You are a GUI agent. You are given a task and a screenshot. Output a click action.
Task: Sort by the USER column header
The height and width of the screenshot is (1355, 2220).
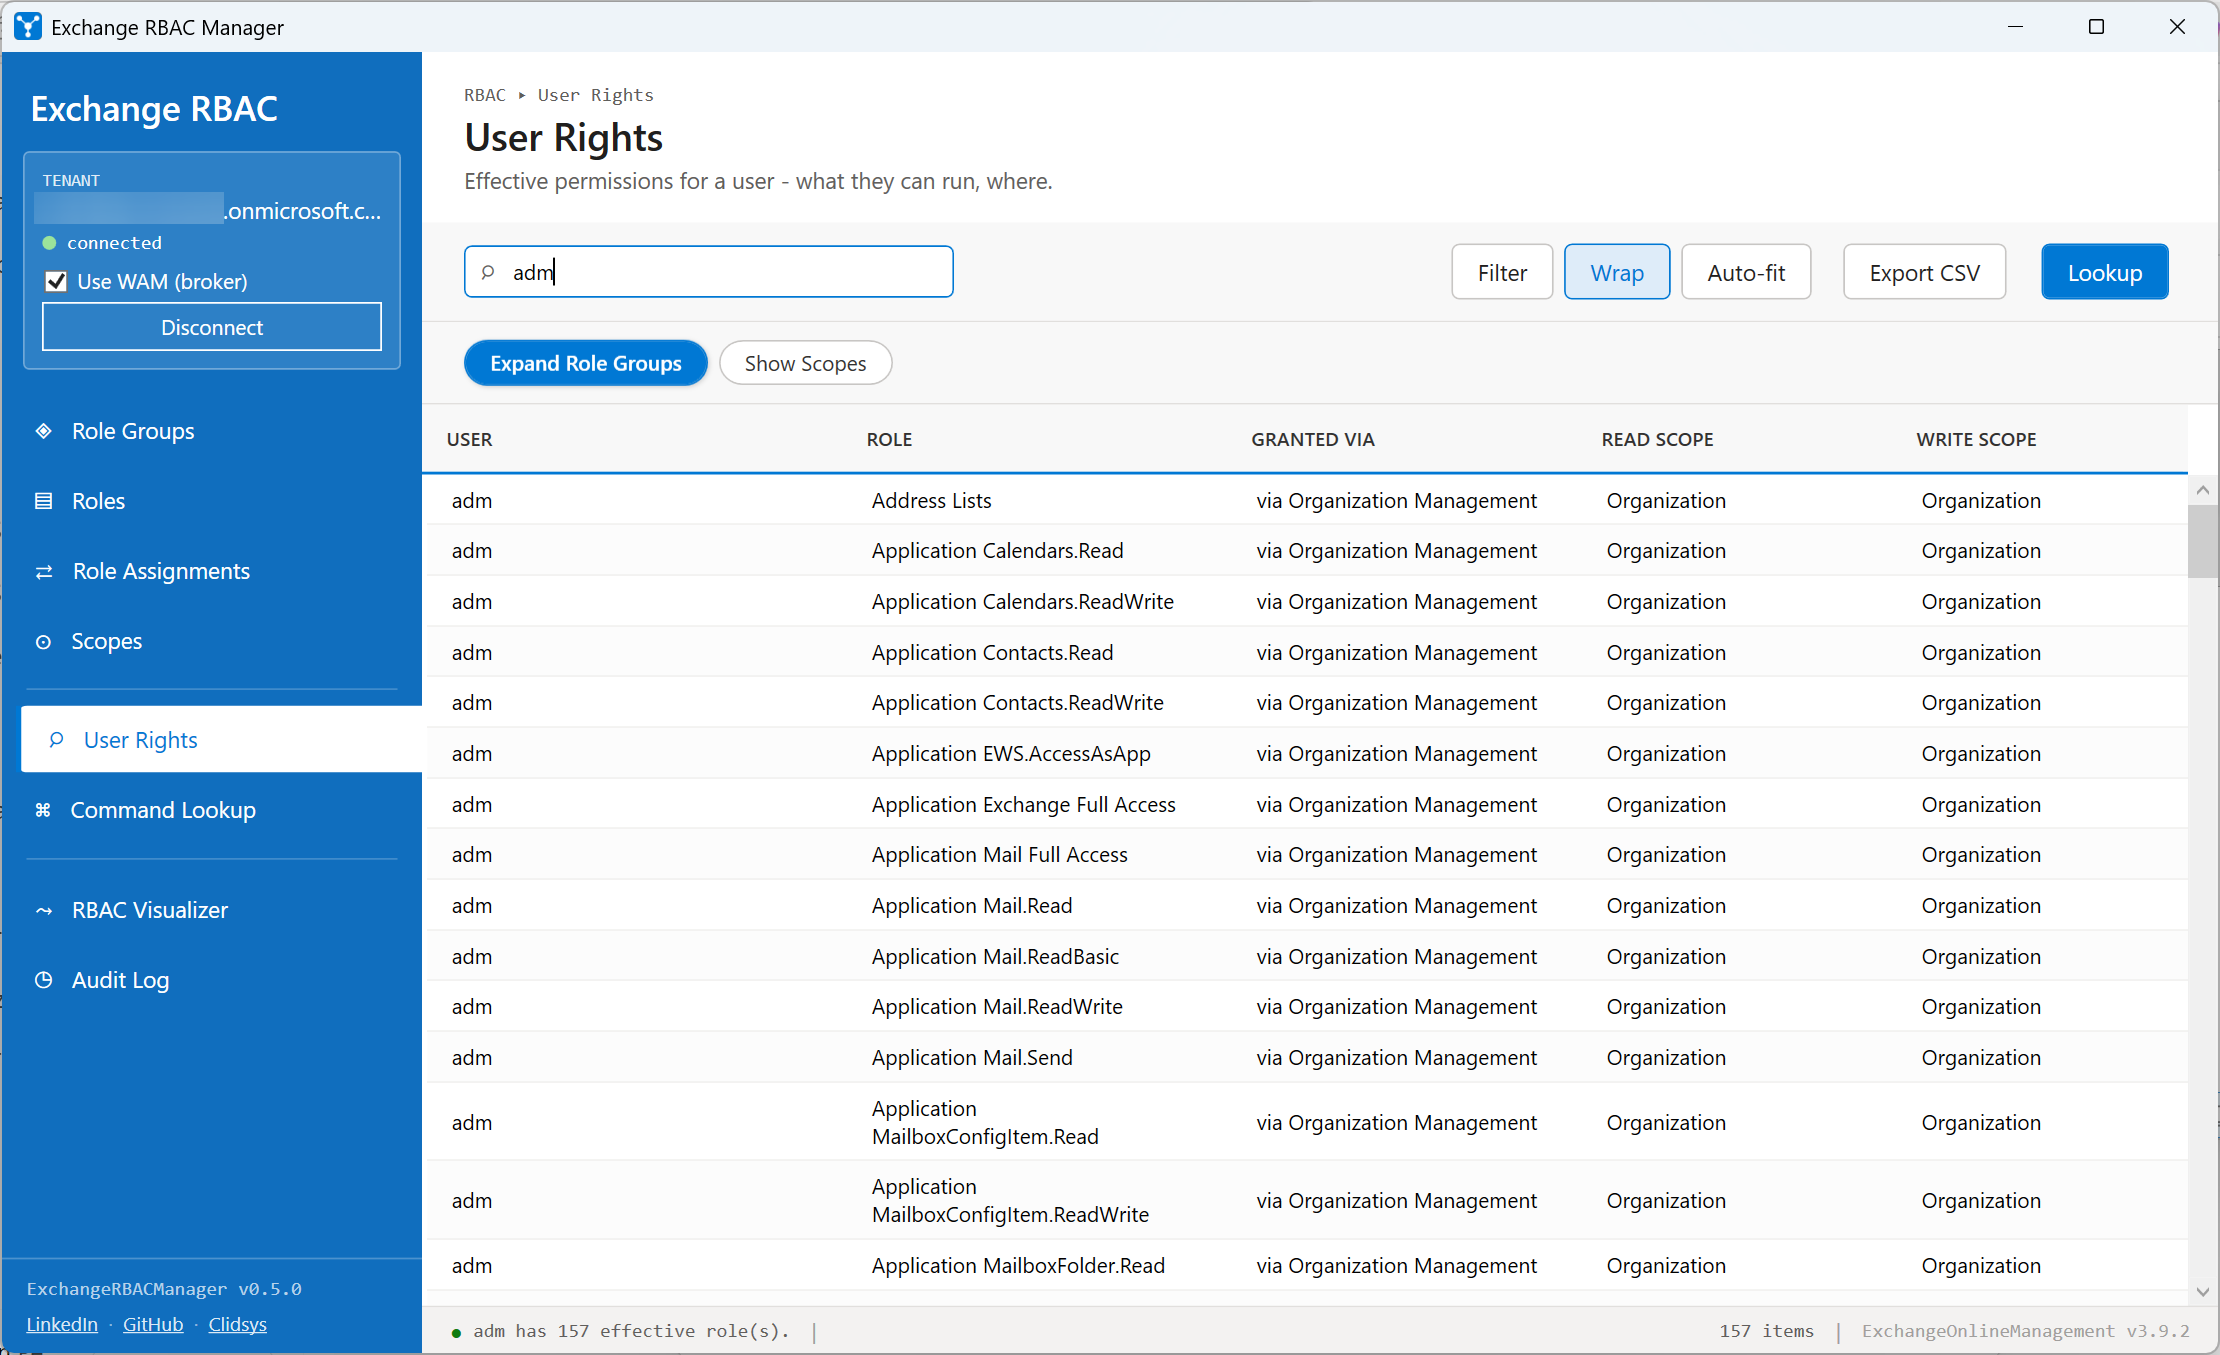469,439
